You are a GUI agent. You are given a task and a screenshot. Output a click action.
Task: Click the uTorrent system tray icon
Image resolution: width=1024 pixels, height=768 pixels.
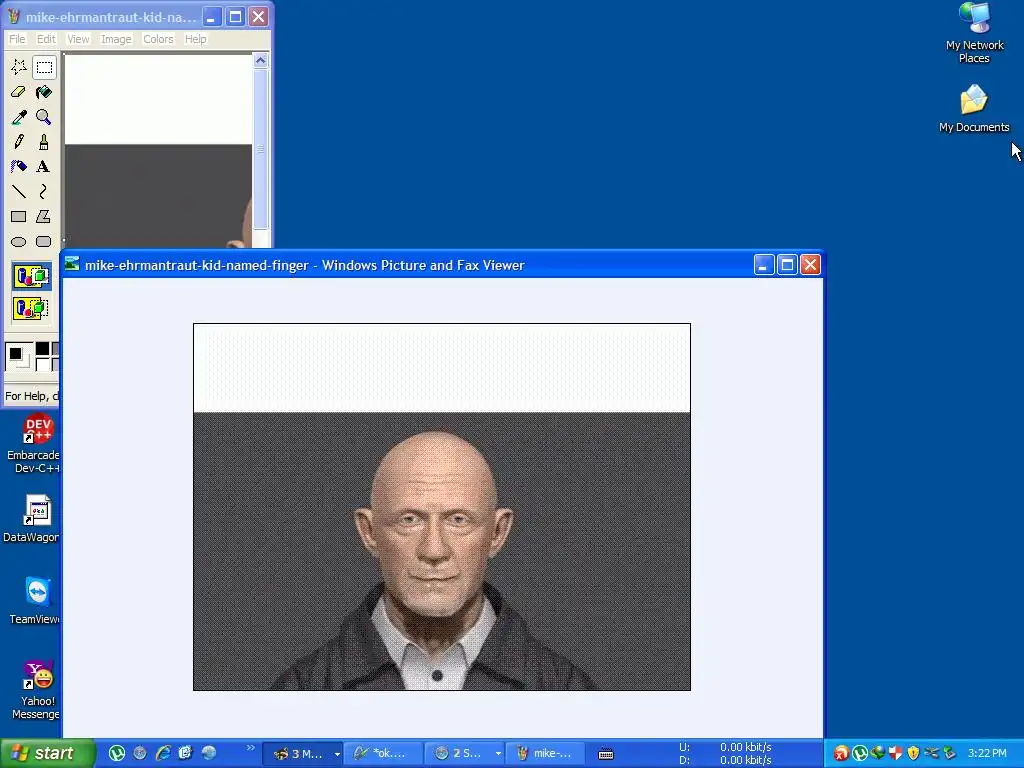[859, 754]
